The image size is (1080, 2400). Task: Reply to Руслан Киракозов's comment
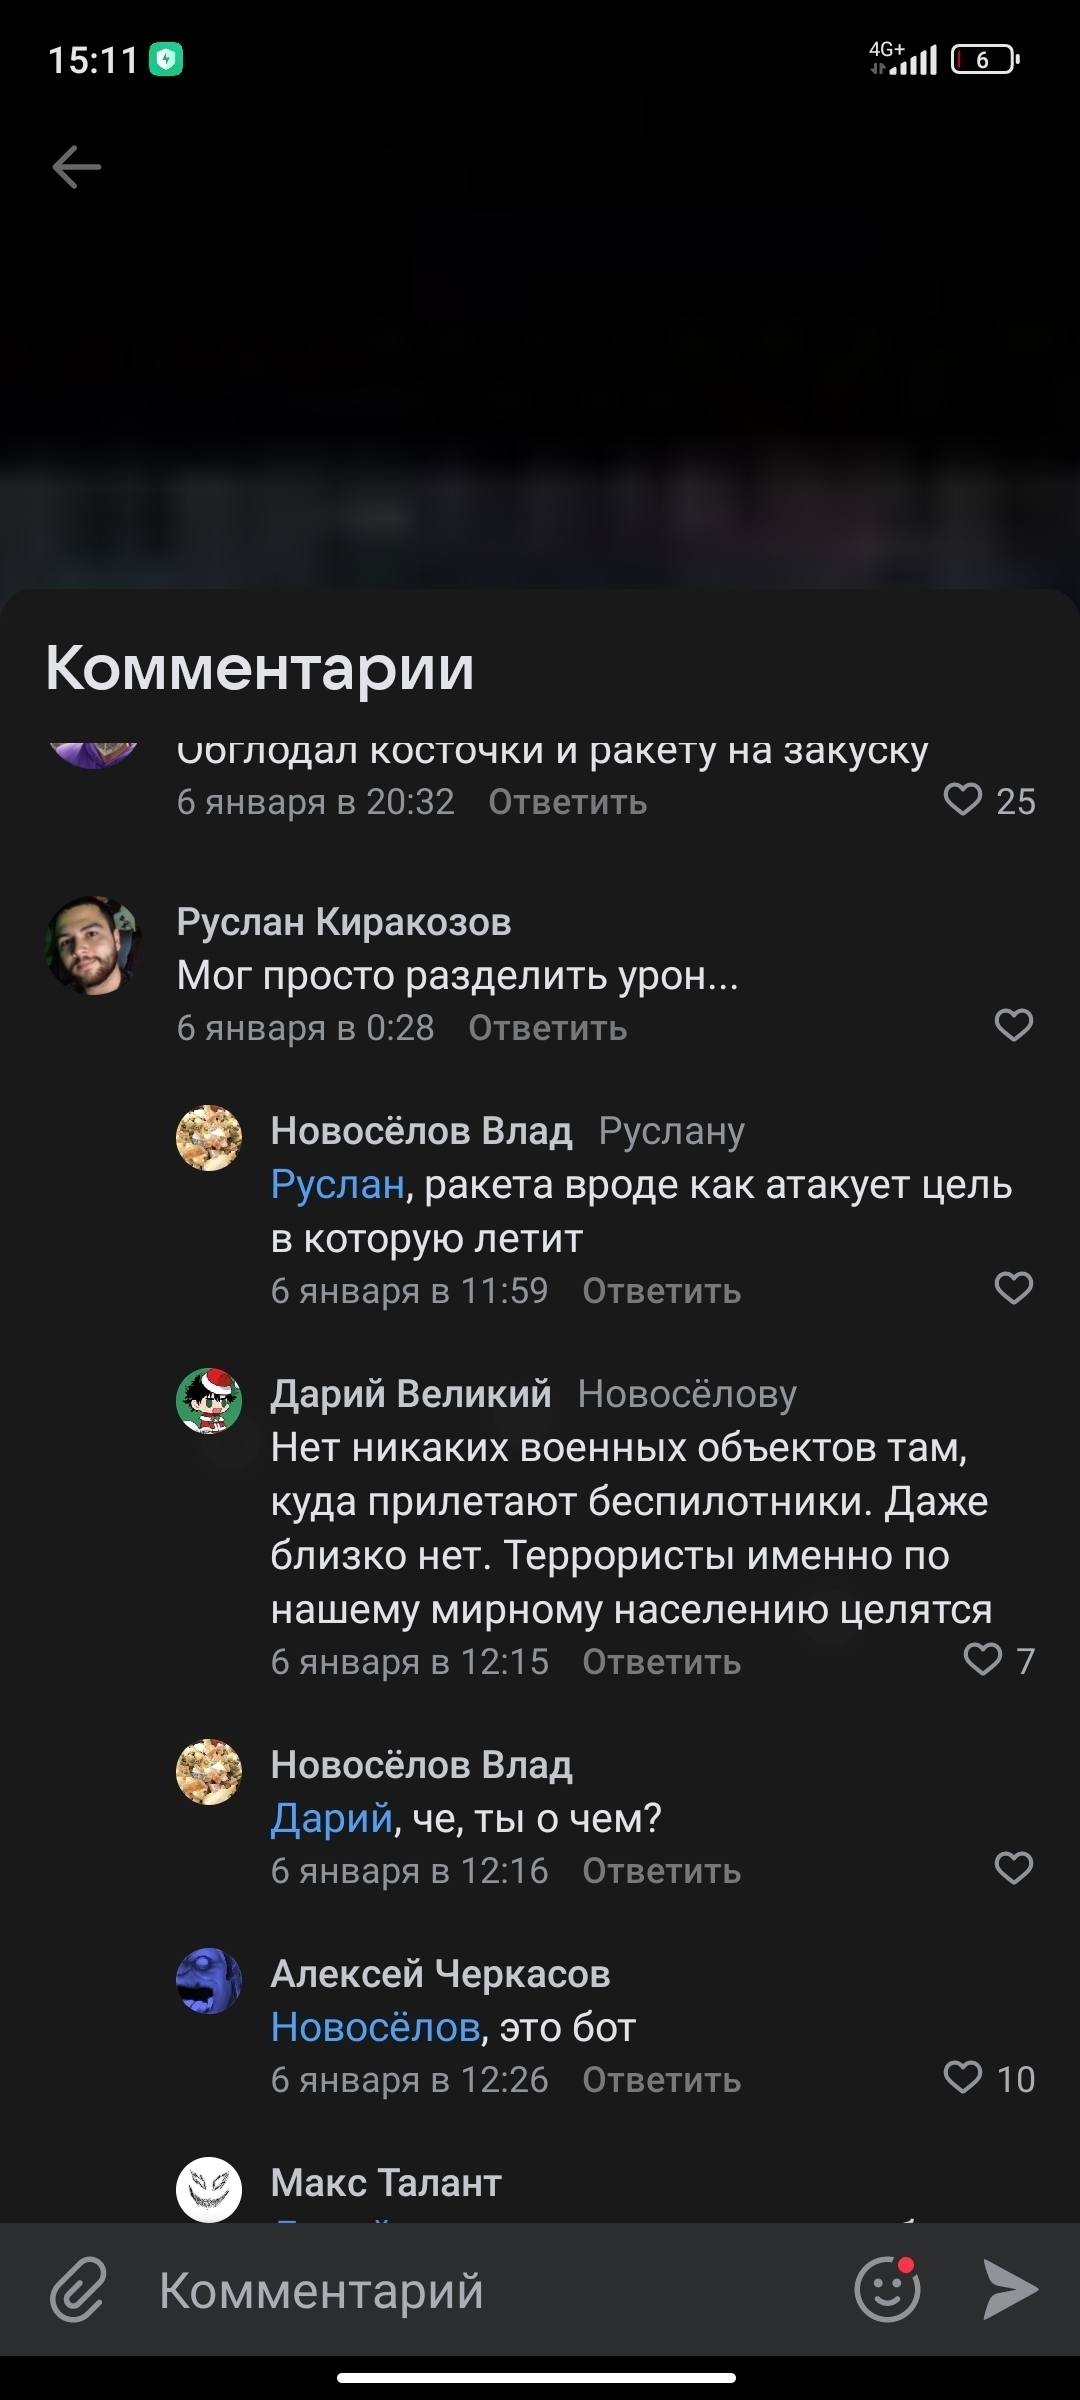point(547,1028)
